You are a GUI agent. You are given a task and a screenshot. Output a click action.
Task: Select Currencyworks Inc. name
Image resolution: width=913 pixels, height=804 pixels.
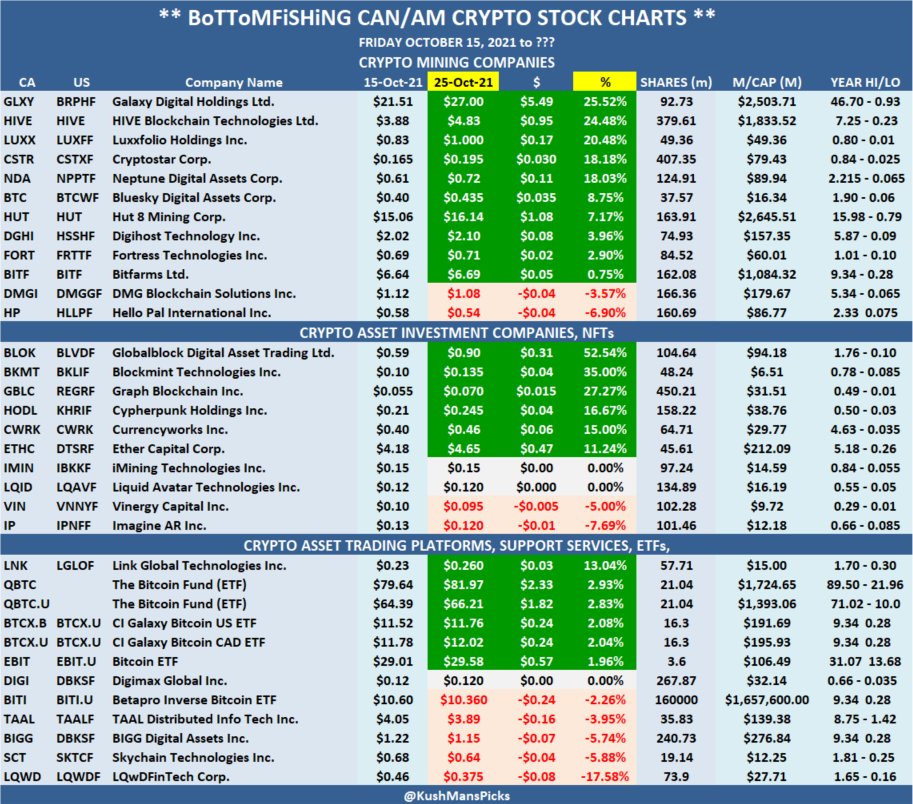[170, 430]
